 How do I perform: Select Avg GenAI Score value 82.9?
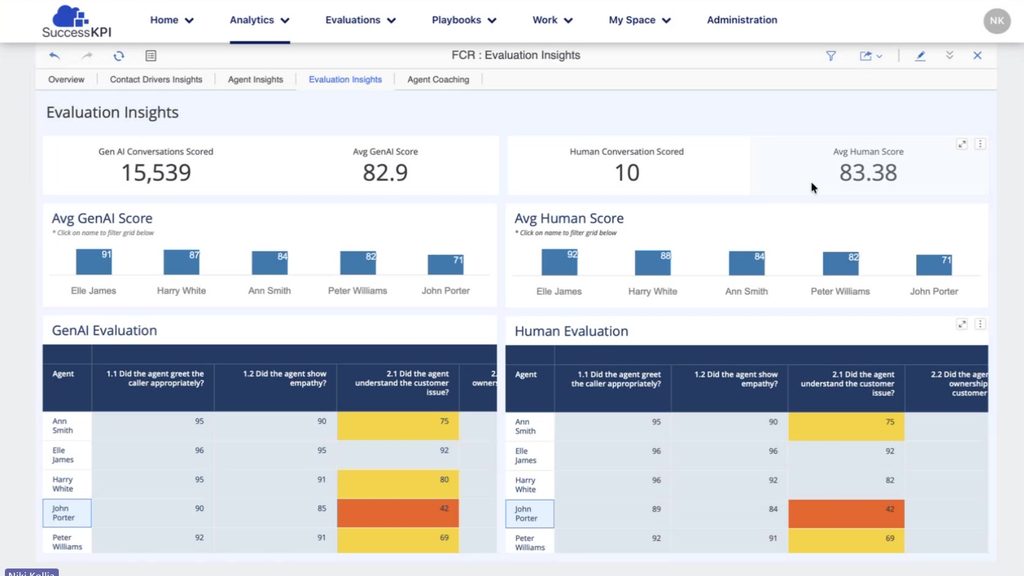(x=385, y=173)
